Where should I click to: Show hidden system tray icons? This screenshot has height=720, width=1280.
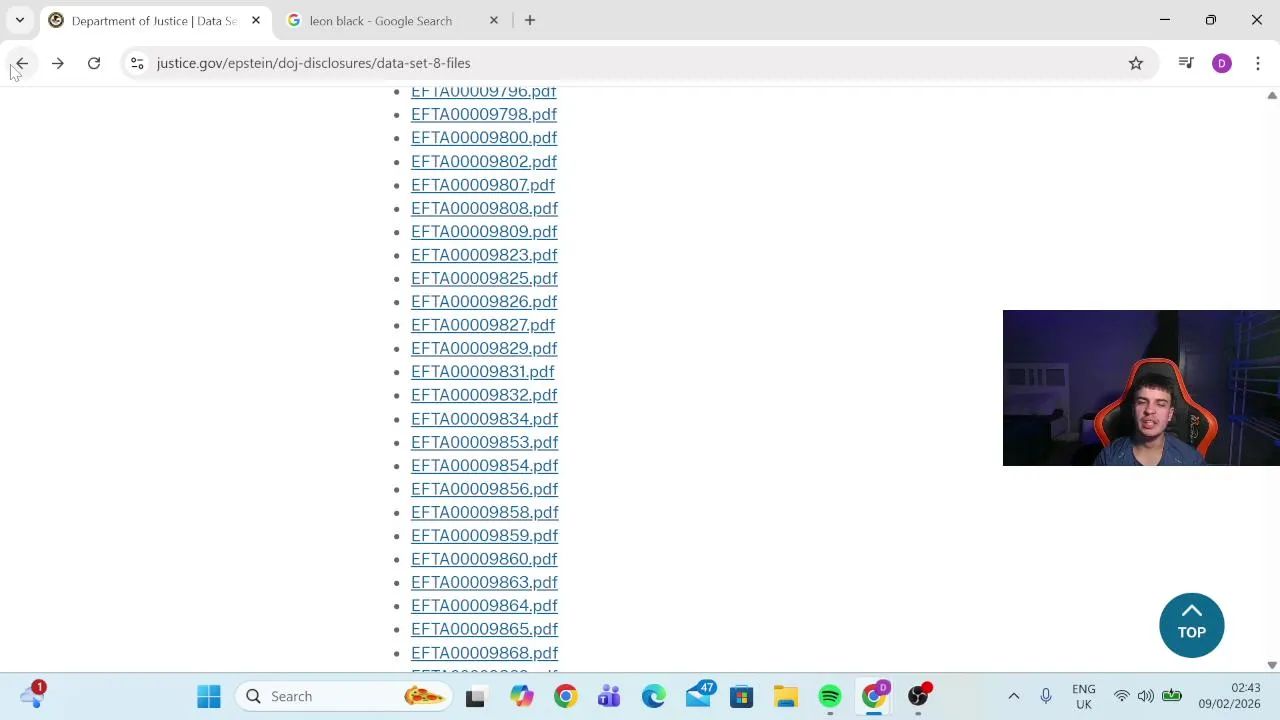[1013, 696]
